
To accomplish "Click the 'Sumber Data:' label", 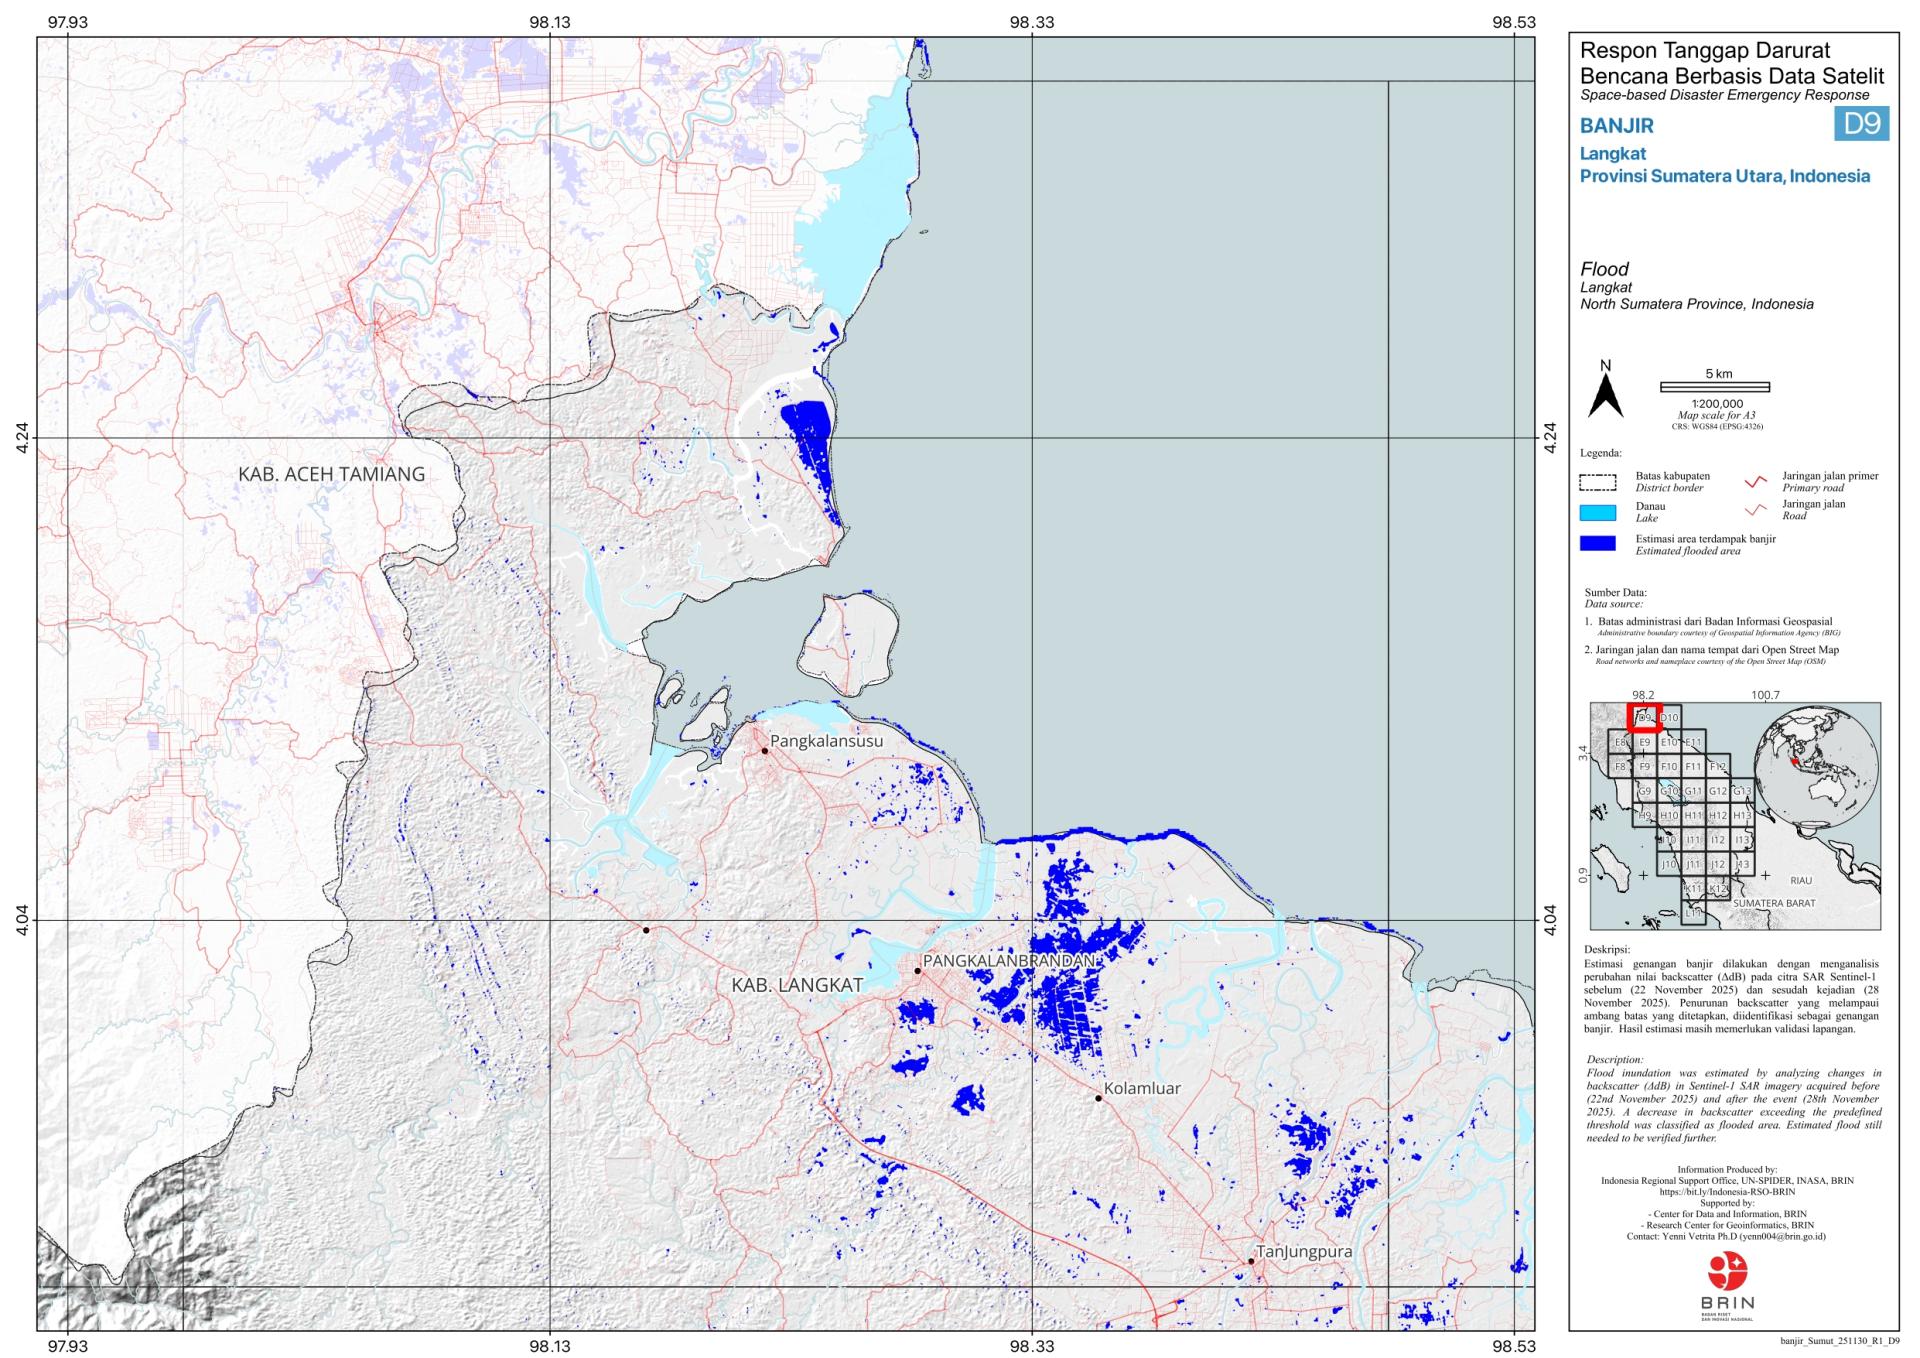I will (1615, 593).
